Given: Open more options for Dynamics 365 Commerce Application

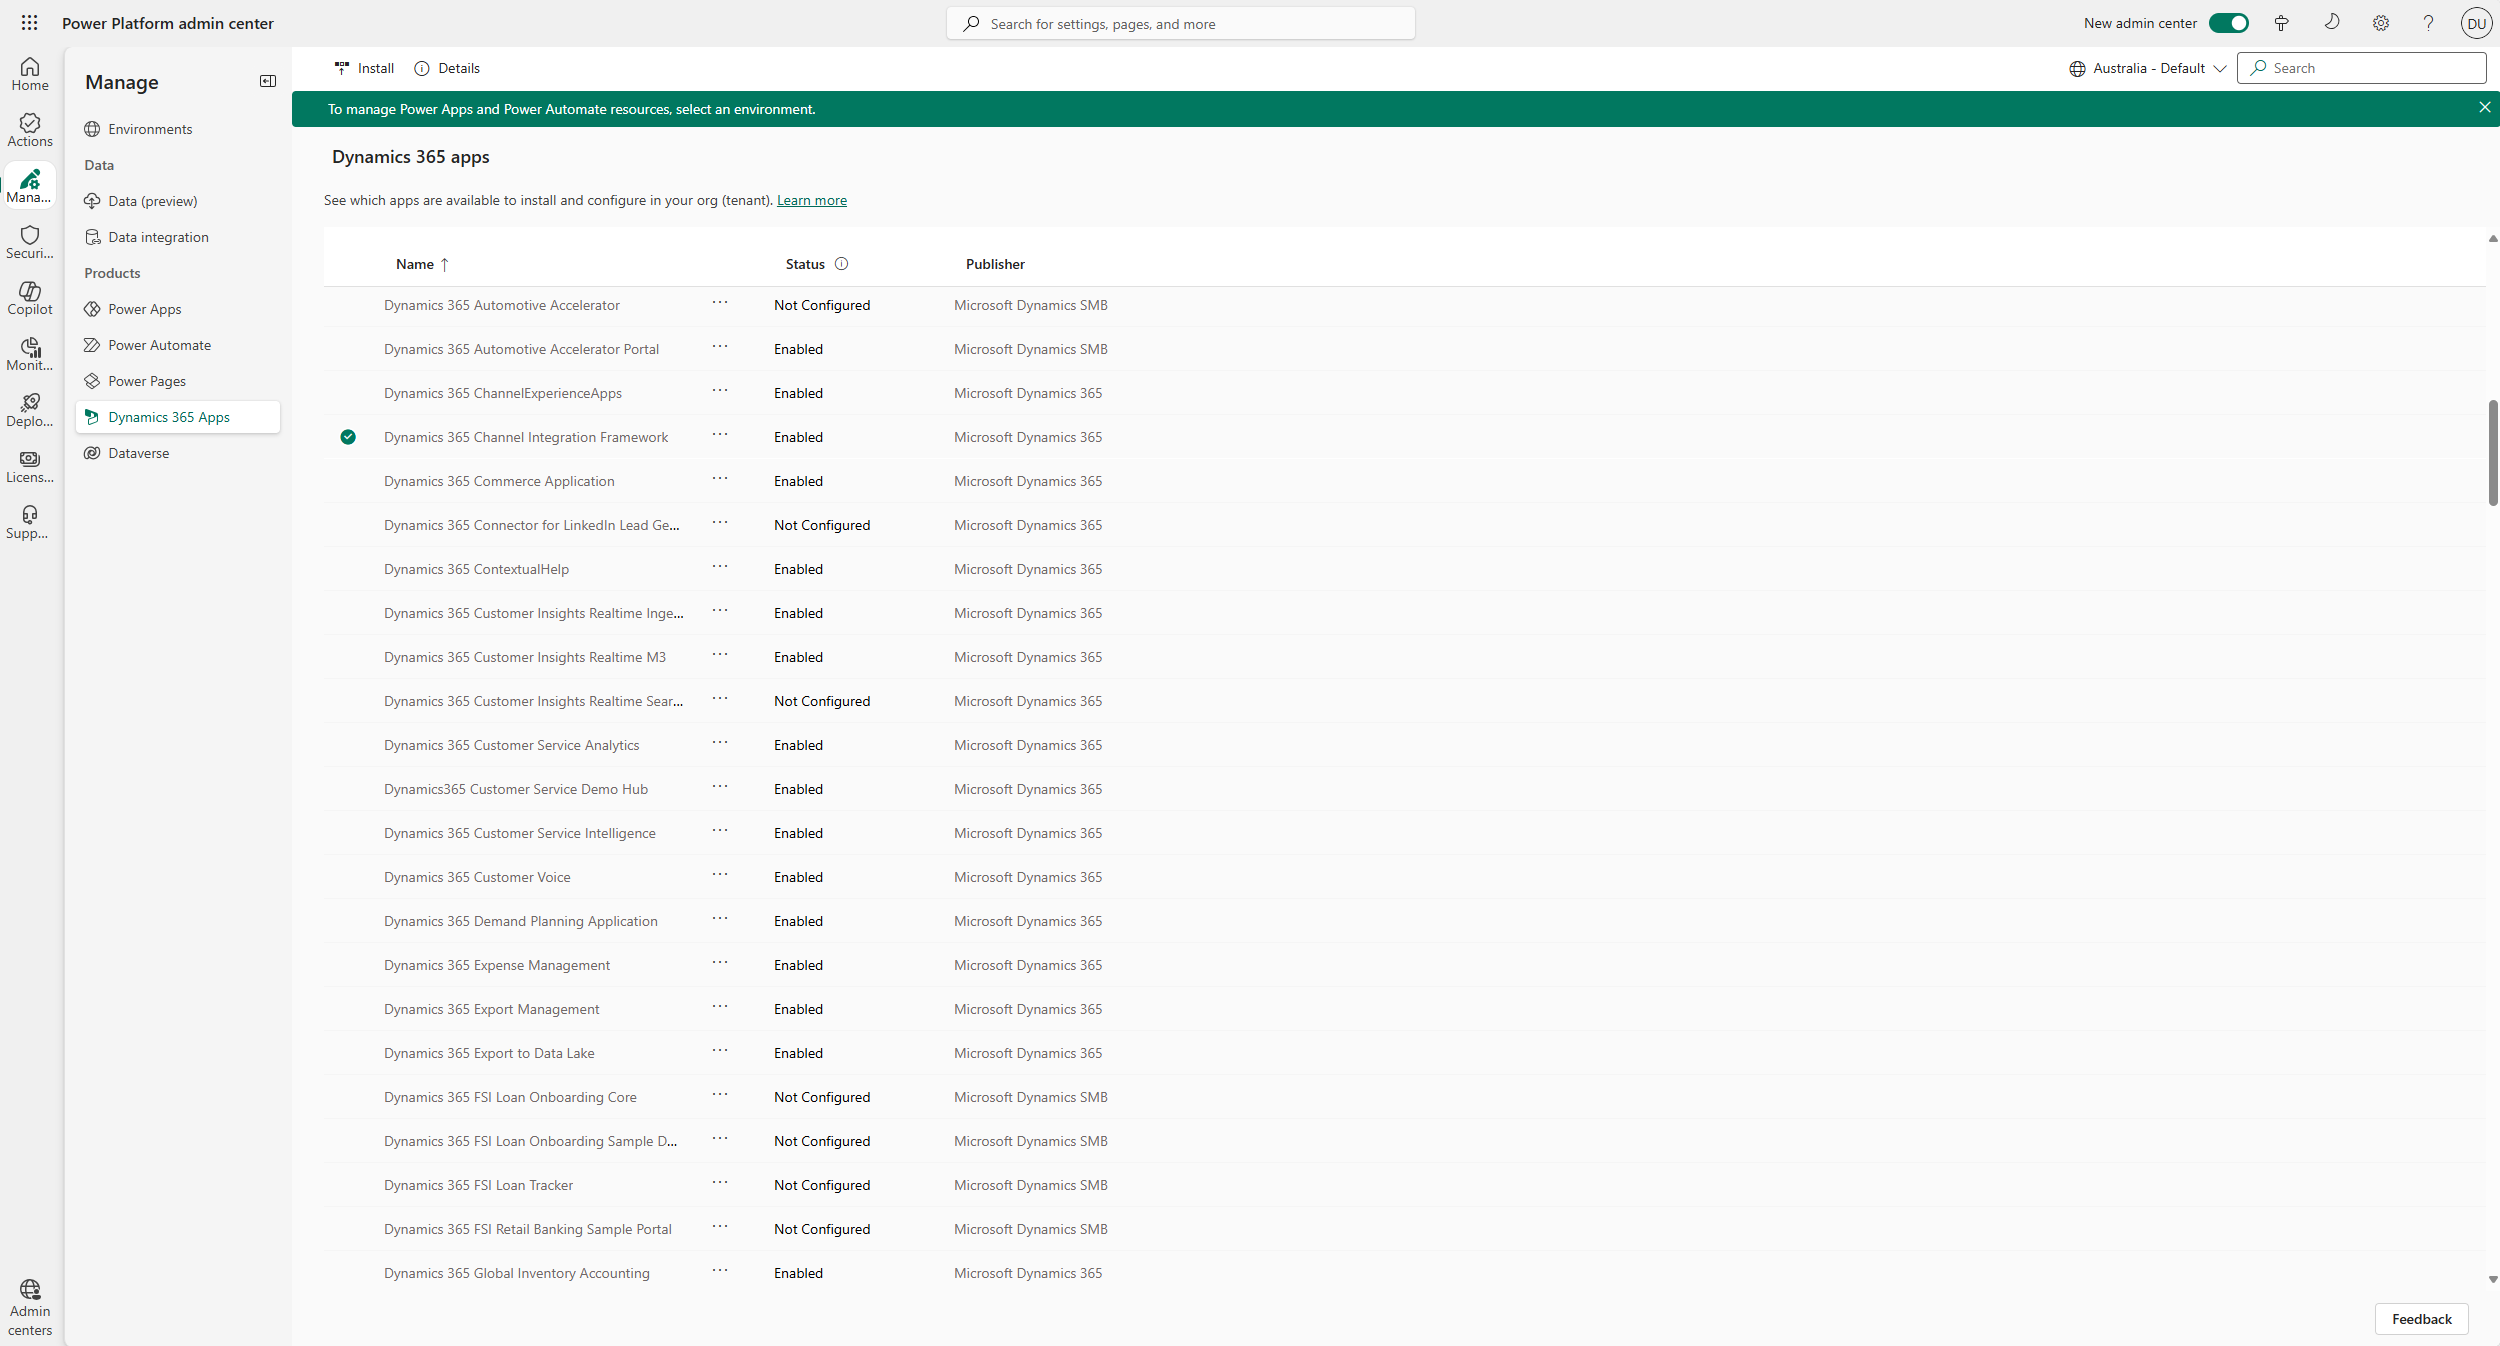Looking at the screenshot, I should (x=720, y=479).
